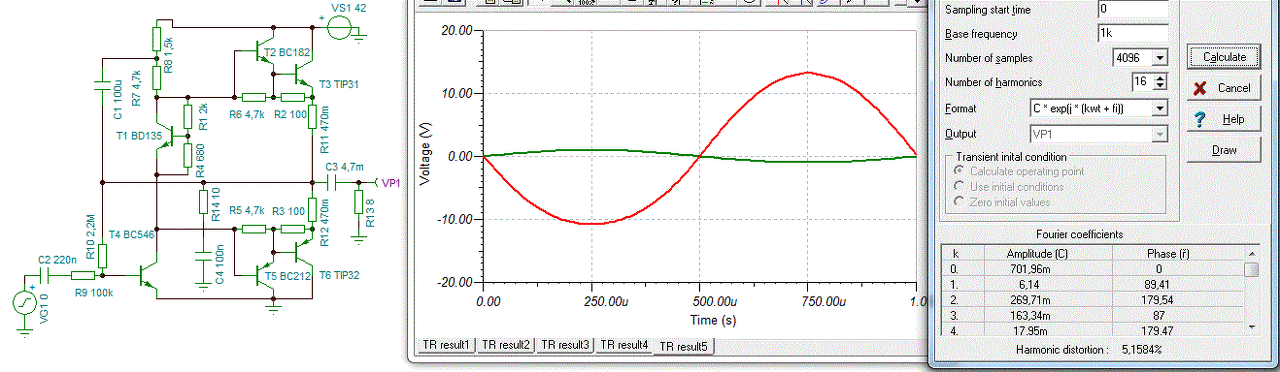Click the Calculate button
This screenshot has height=372, width=1280.
pyautogui.click(x=1224, y=57)
